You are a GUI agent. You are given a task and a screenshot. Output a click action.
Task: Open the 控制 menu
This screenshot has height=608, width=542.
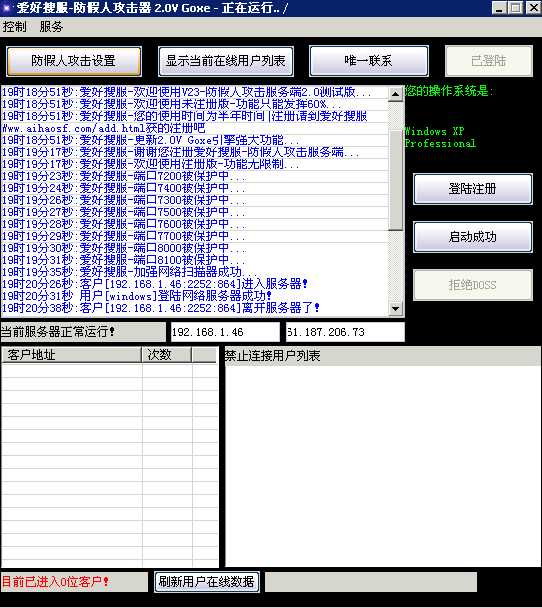(x=15, y=27)
